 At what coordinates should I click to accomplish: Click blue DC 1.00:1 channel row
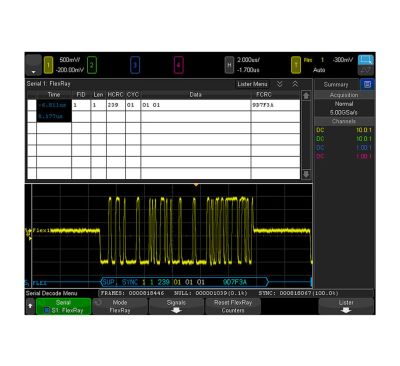[344, 147]
